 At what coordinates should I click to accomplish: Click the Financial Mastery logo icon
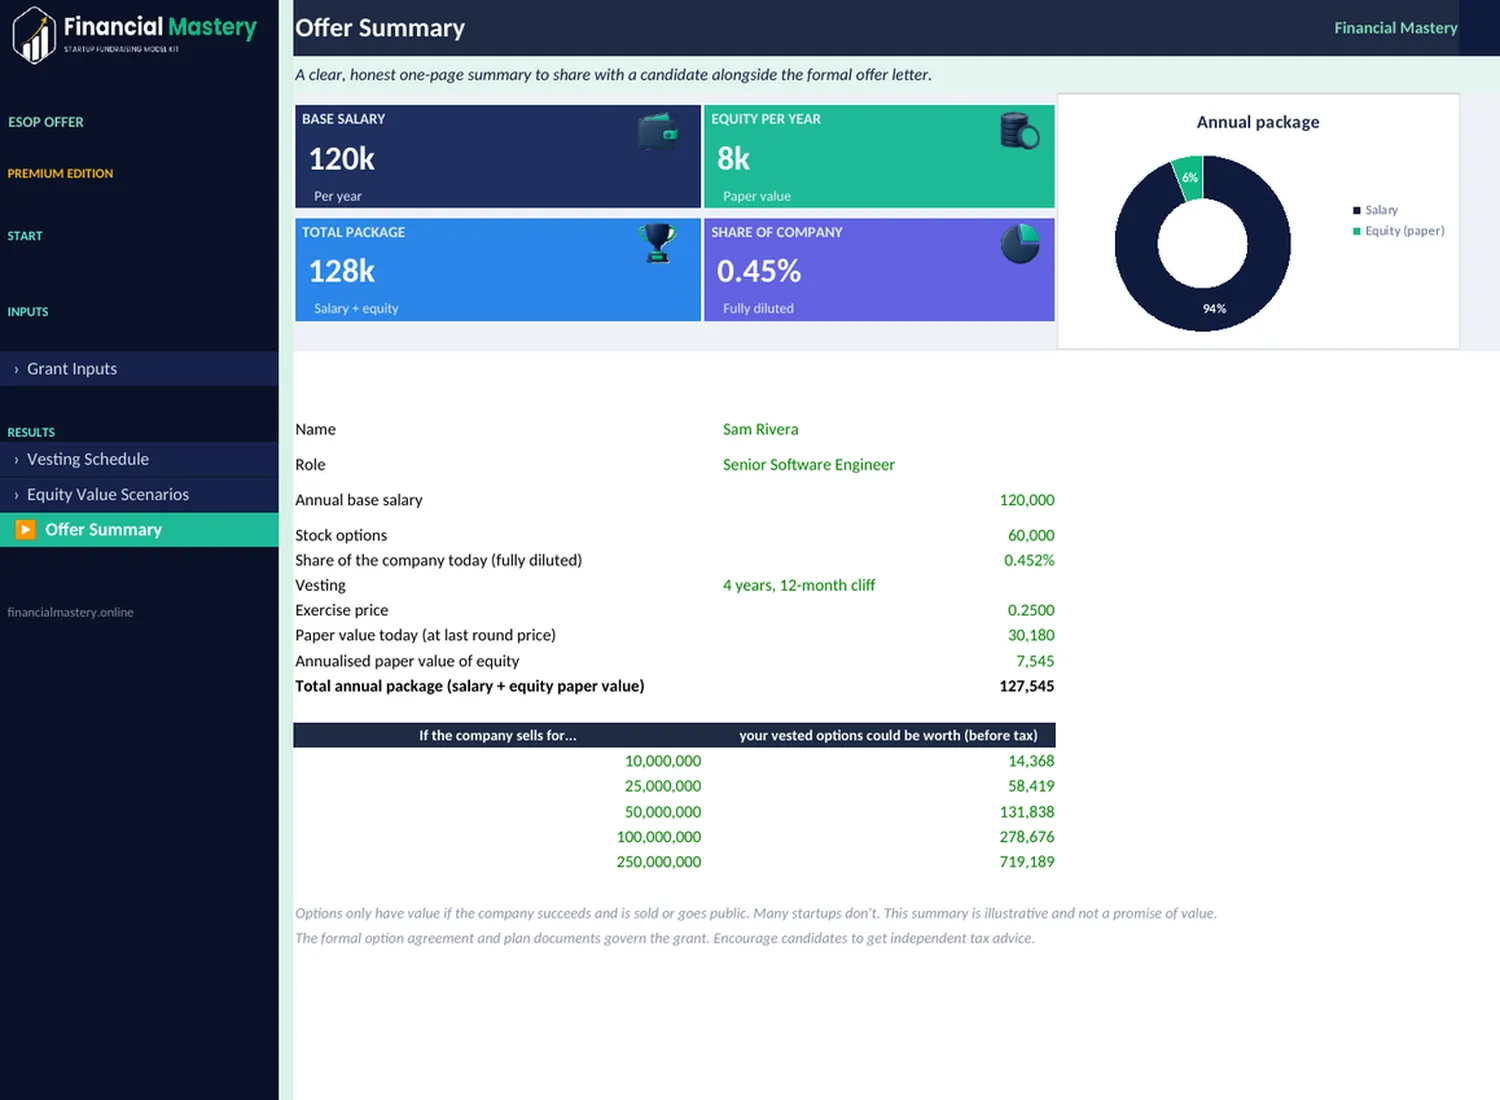click(x=34, y=35)
